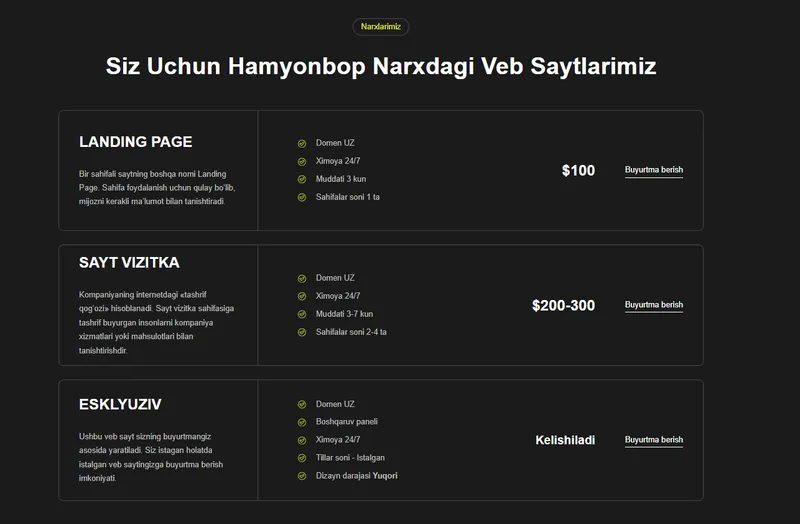The width and height of the screenshot is (800, 524).
Task: Click the Tillar soni - Istalgan text
Action: click(350, 458)
